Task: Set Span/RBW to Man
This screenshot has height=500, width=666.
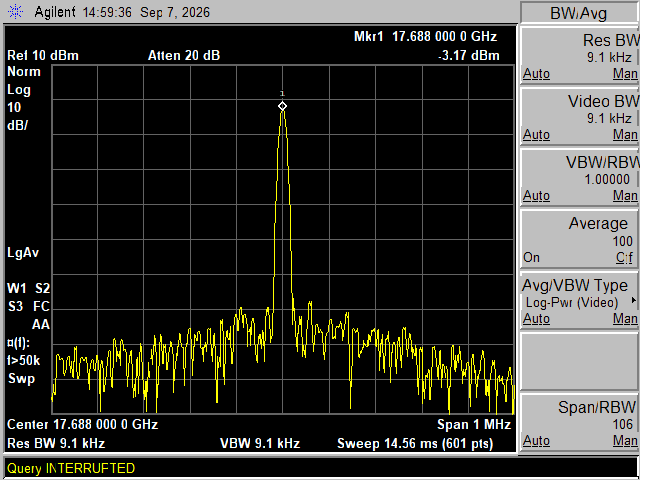Action: click(x=625, y=441)
